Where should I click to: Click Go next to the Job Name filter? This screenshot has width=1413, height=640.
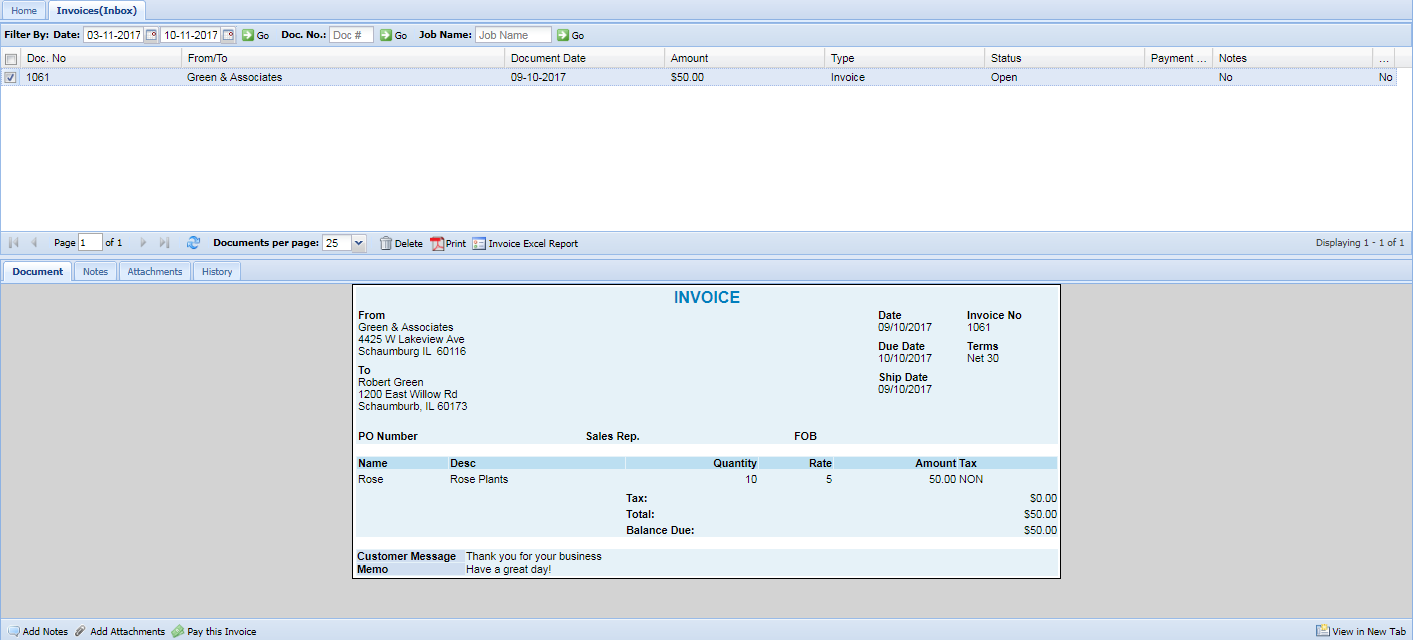570,35
